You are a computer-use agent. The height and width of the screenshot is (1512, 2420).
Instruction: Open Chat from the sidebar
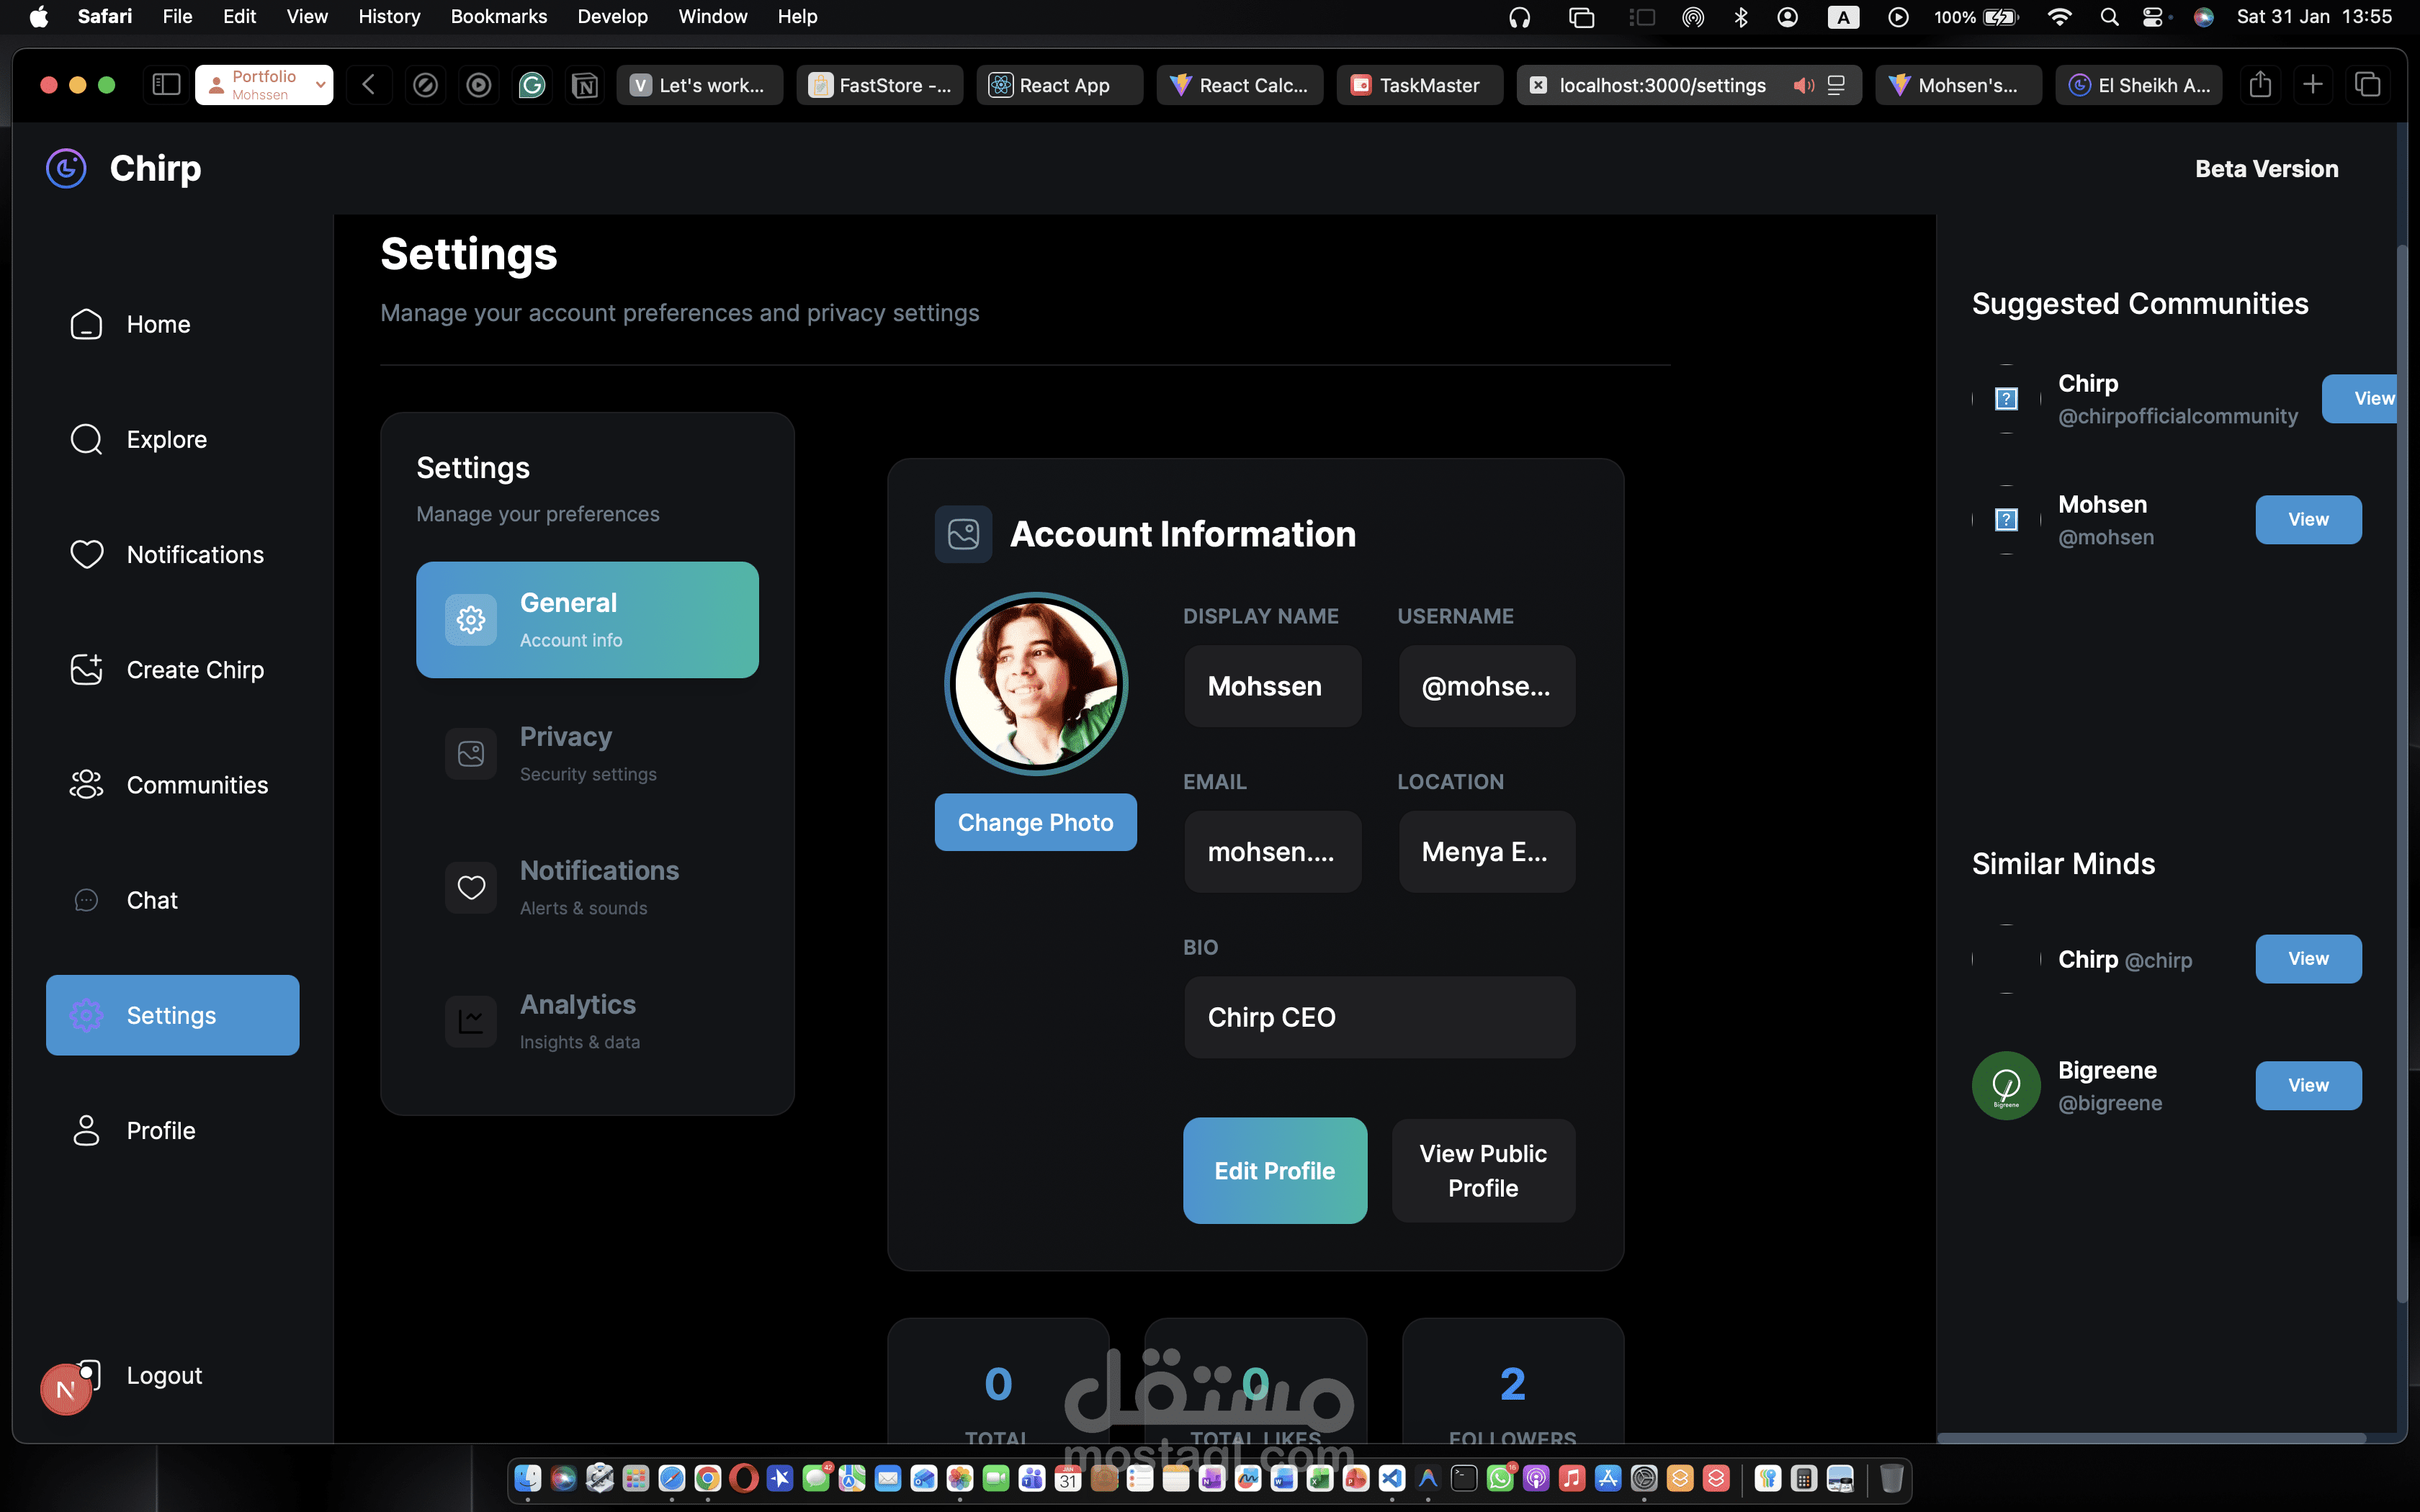pyautogui.click(x=151, y=900)
